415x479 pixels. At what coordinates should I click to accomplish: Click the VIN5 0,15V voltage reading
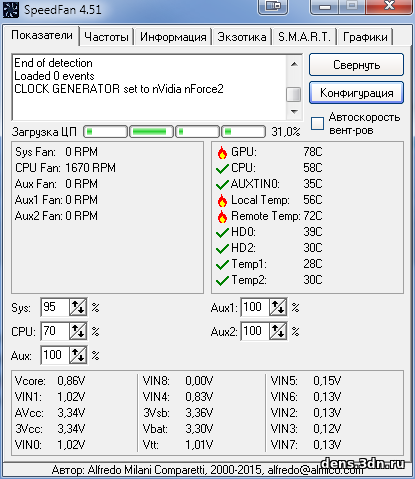click(306, 381)
